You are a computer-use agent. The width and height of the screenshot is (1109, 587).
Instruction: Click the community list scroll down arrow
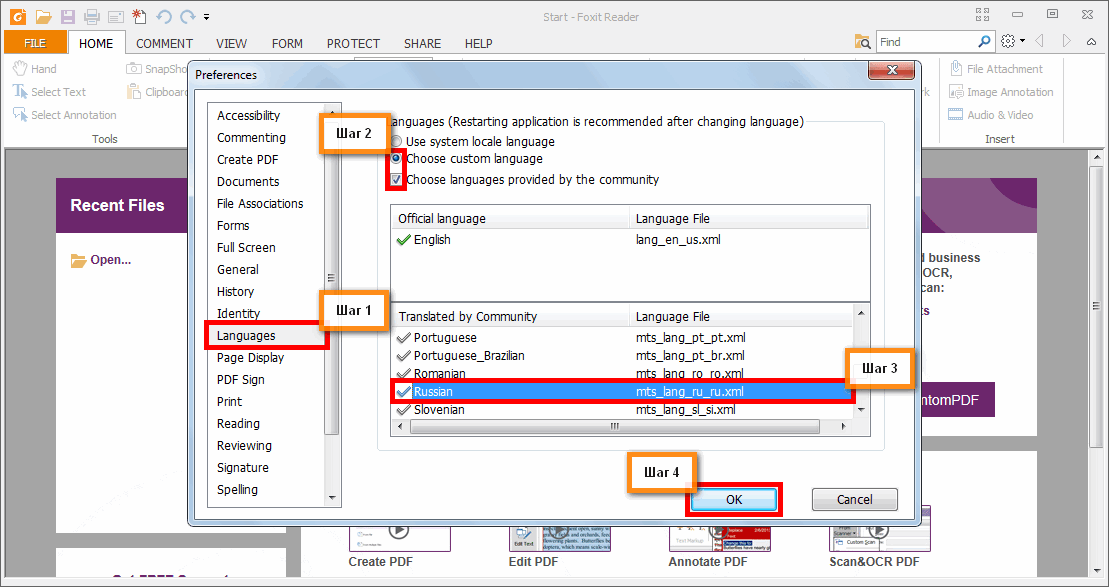click(x=861, y=409)
